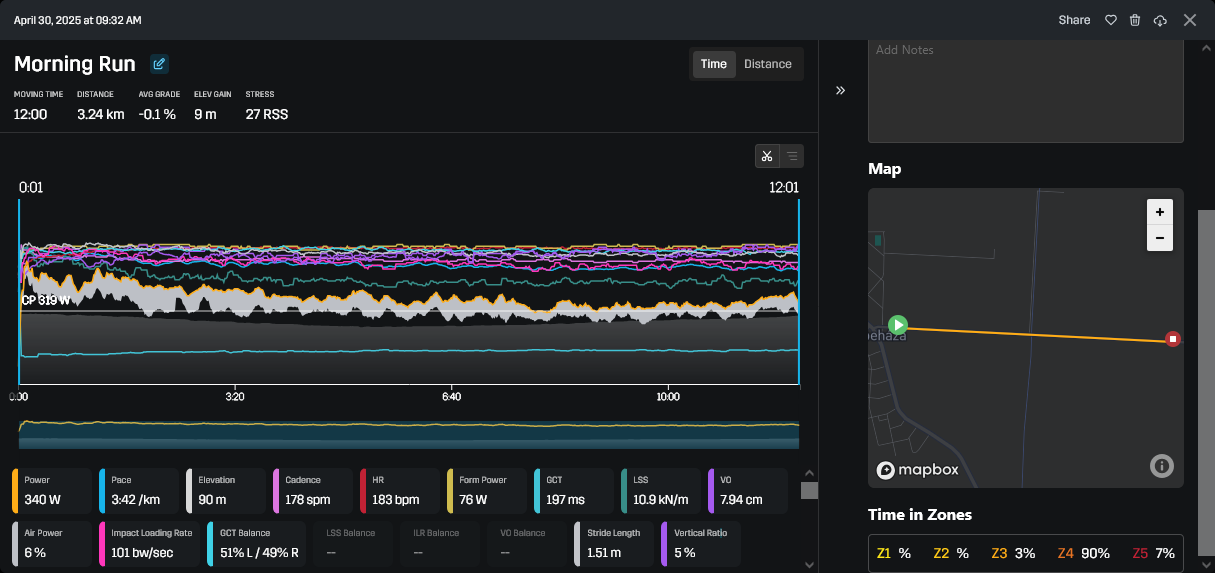Activate the scissors crop tool above chart
Screen dimensions: 1215x573
767,156
